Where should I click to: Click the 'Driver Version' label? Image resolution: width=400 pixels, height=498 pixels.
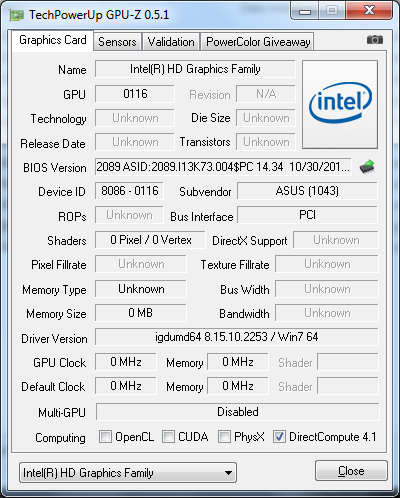coord(54,339)
